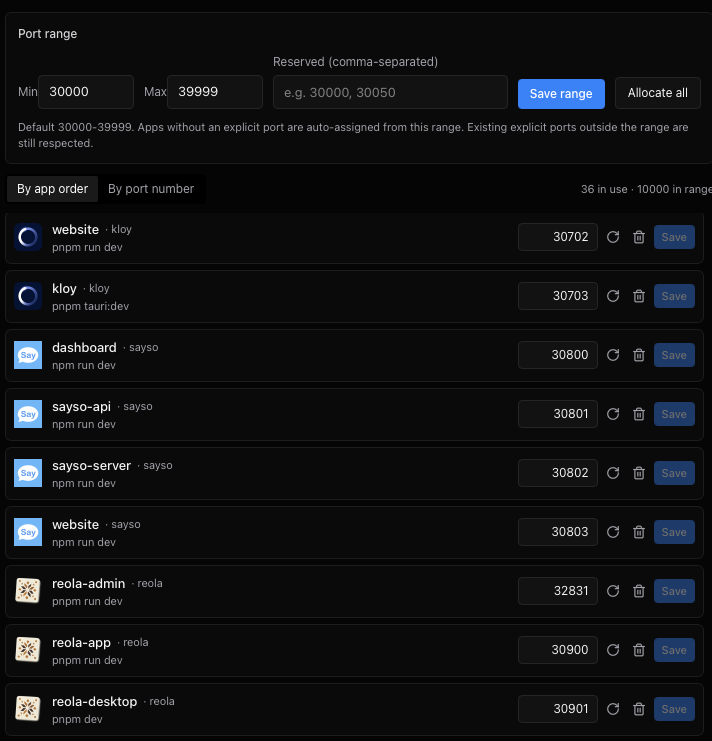This screenshot has width=712, height=741.
Task: Edit the port field showing 30803
Action: click(558, 532)
